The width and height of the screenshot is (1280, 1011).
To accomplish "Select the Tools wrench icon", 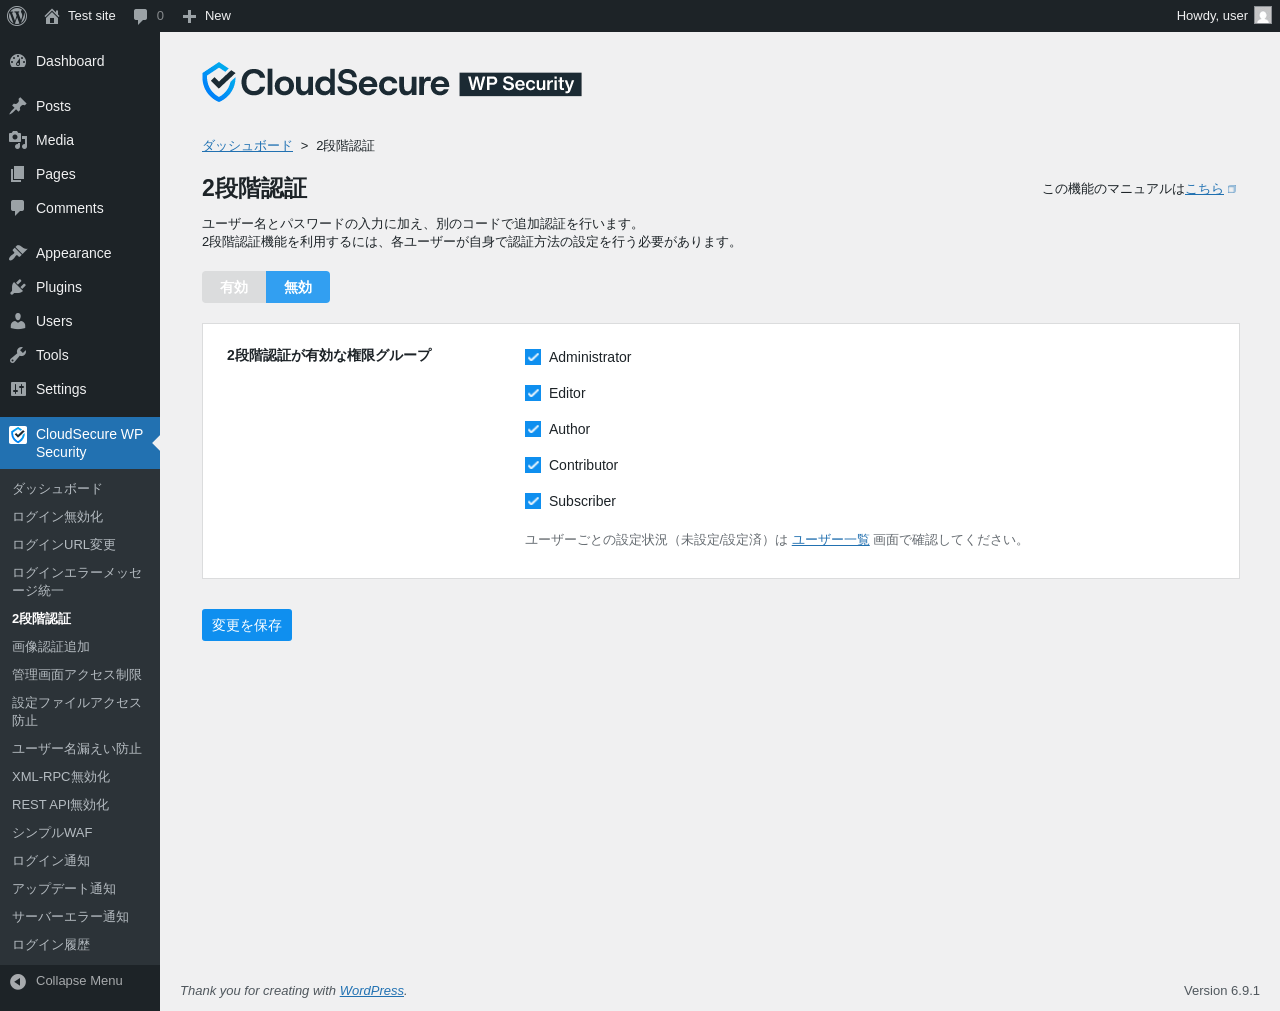I will [x=18, y=355].
